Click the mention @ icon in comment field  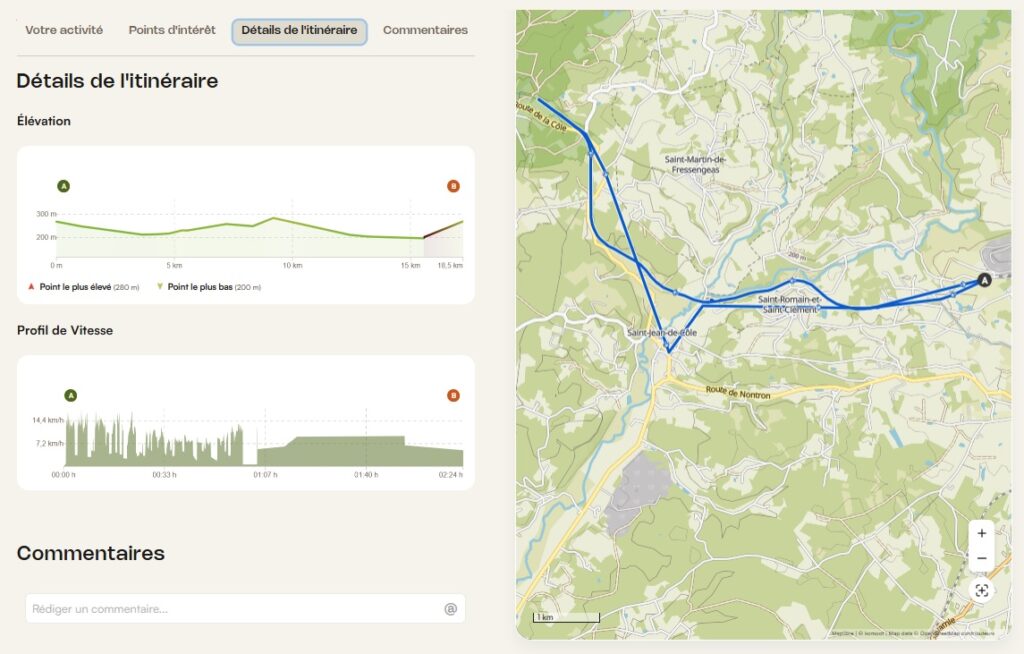450,608
